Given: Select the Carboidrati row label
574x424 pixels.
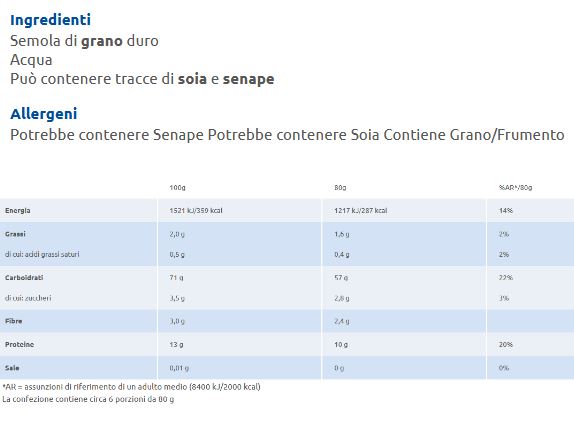Looking at the screenshot, I should 24,278.
